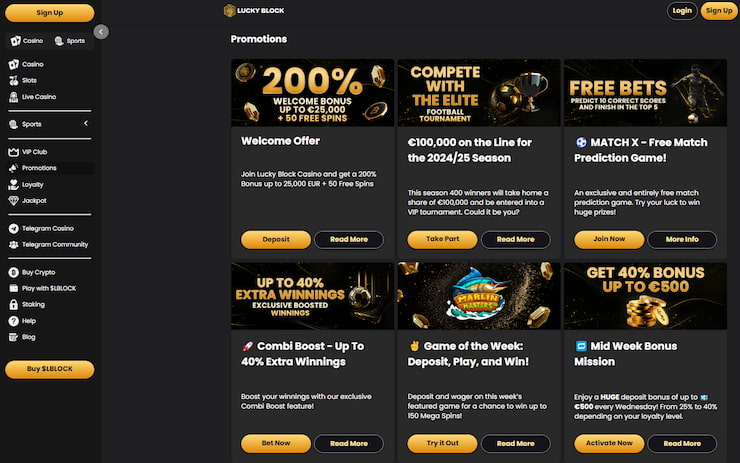Screen dimensions: 740x463
Task: Open the Buy Crypto coin icon
Action: coord(14,272)
